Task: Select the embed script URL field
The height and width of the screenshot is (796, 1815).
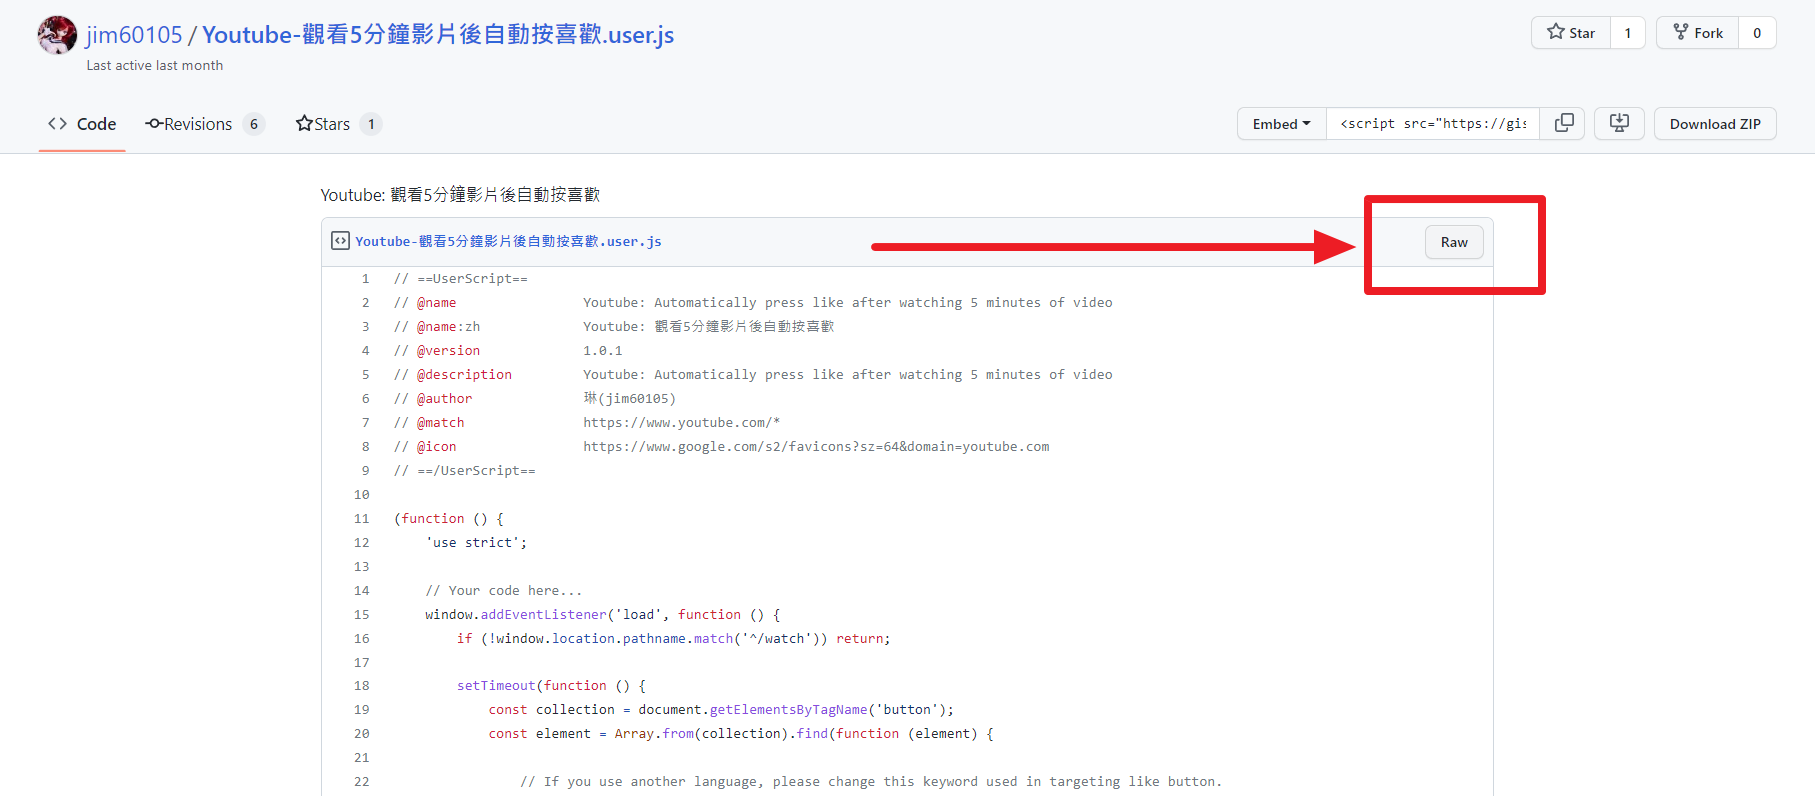Action: 1432,124
